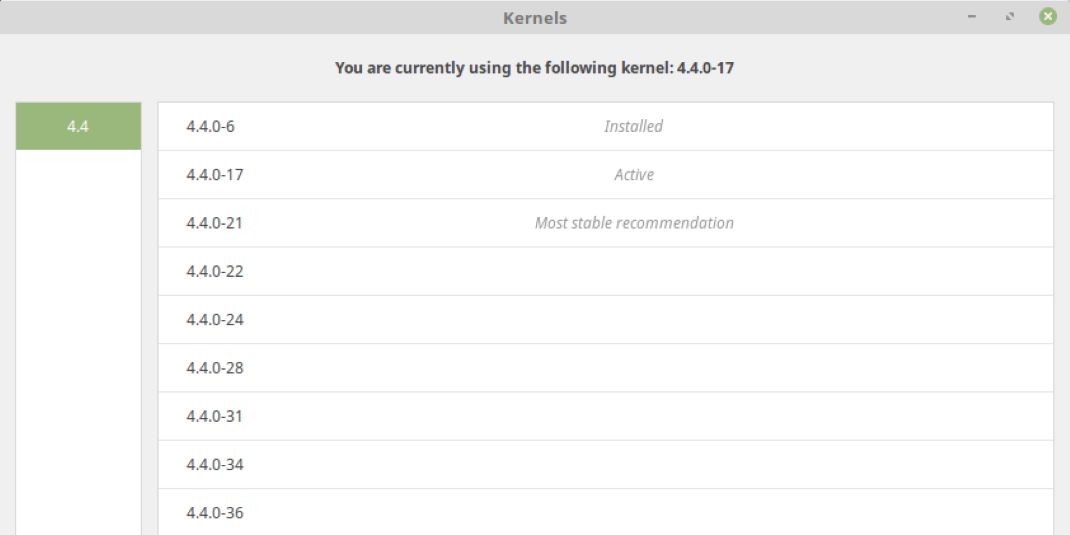This screenshot has height=535, width=1070.
Task: Click the "Installed" status label
Action: [633, 127]
